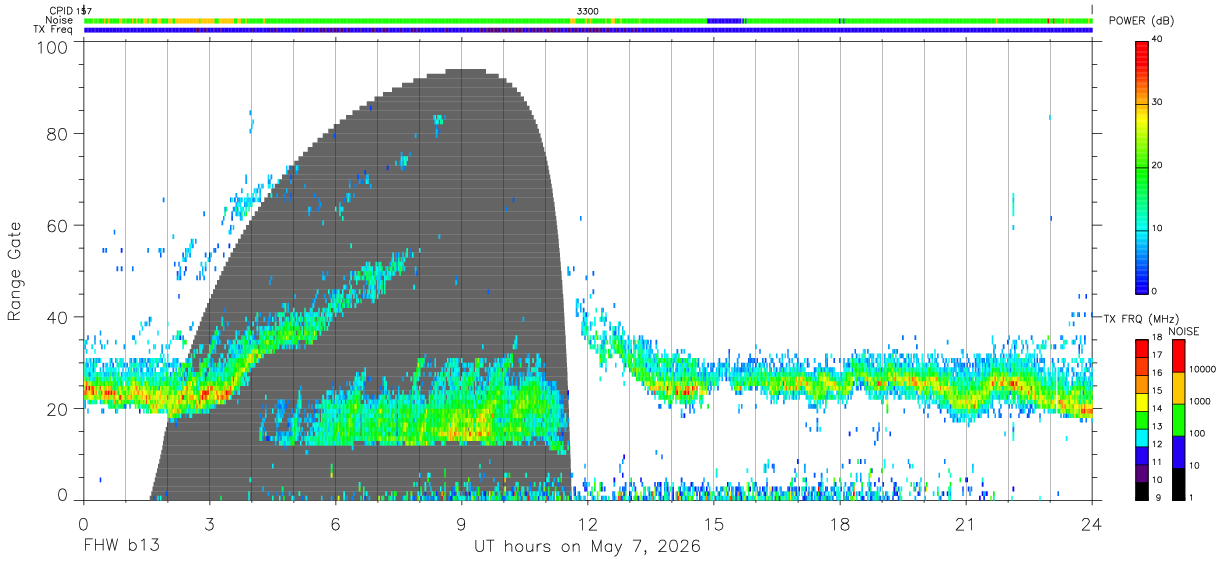Screen dimensions: 1228x567
Task: Click power scale tick 30
Action: click(x=1158, y=103)
